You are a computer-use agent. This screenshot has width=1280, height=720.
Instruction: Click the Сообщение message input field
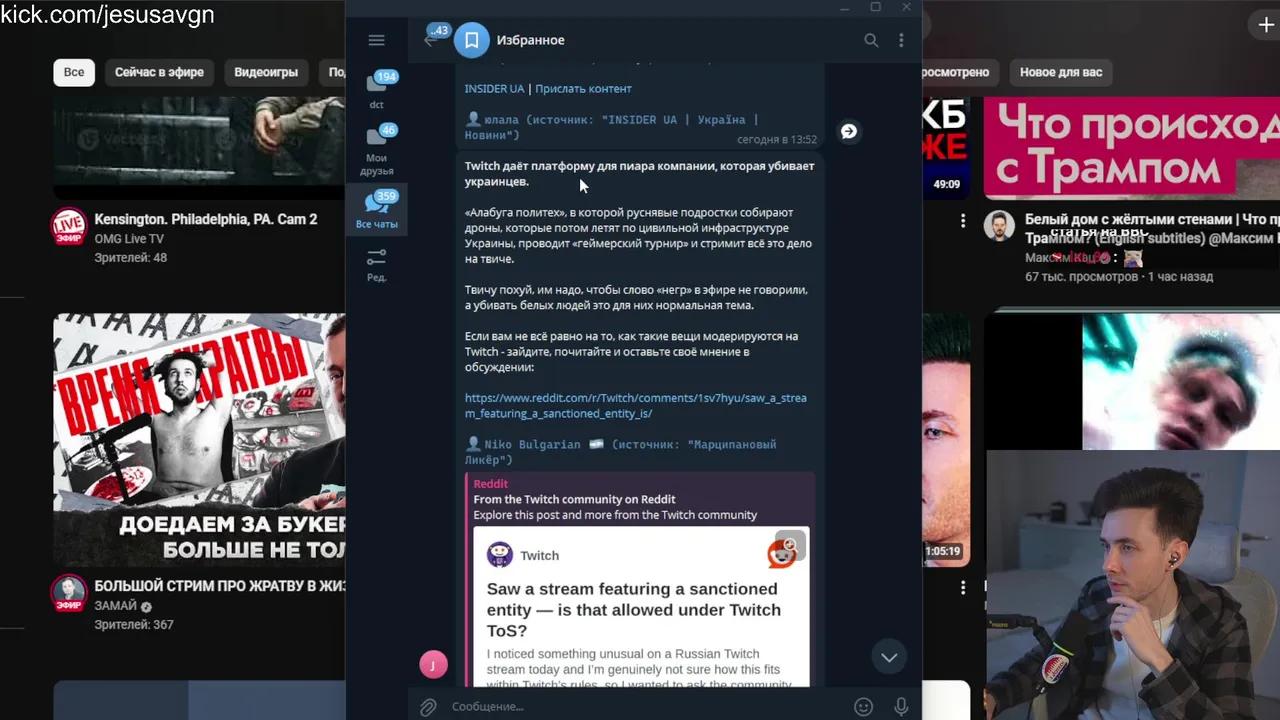(x=645, y=707)
